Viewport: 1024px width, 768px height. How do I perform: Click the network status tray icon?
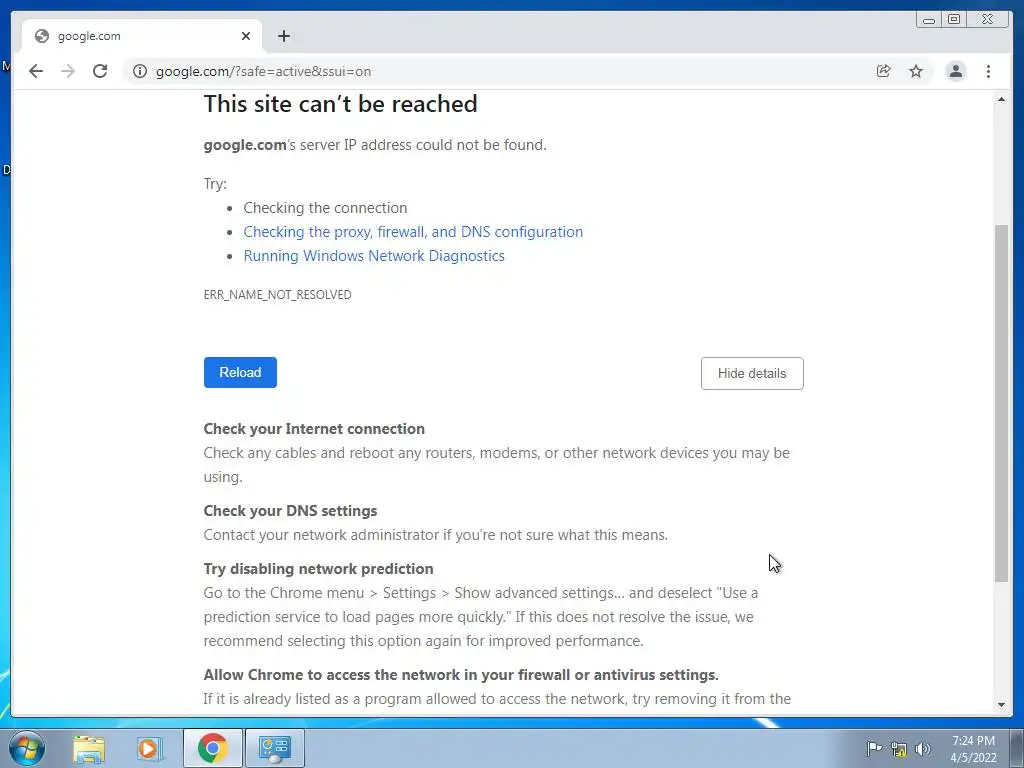899,749
